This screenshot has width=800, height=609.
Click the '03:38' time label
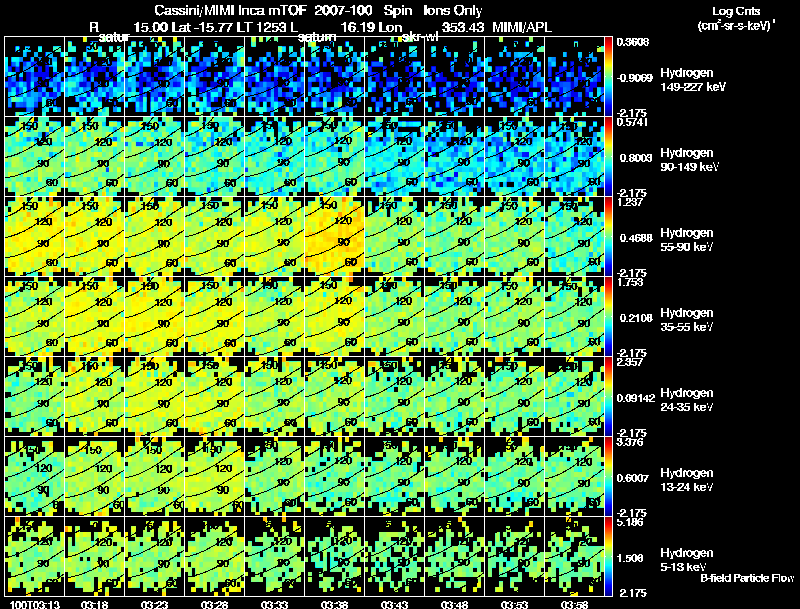[x=334, y=605]
